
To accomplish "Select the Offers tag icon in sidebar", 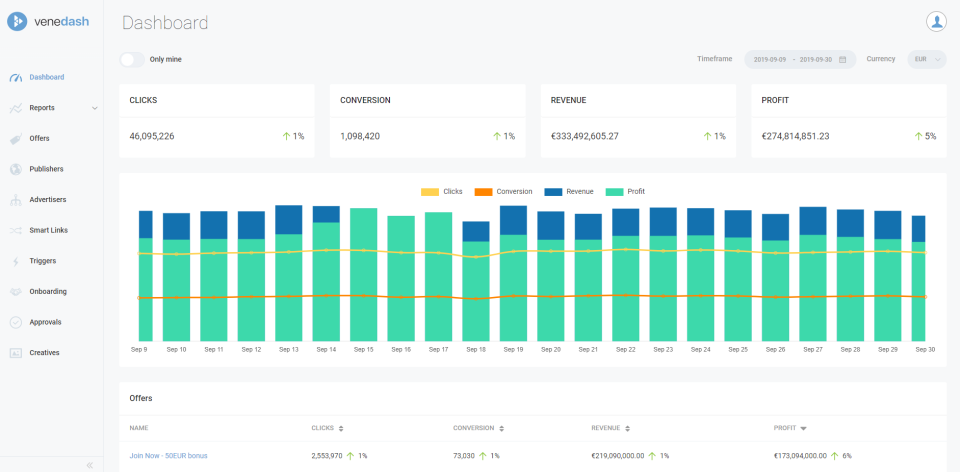I will tap(16, 139).
